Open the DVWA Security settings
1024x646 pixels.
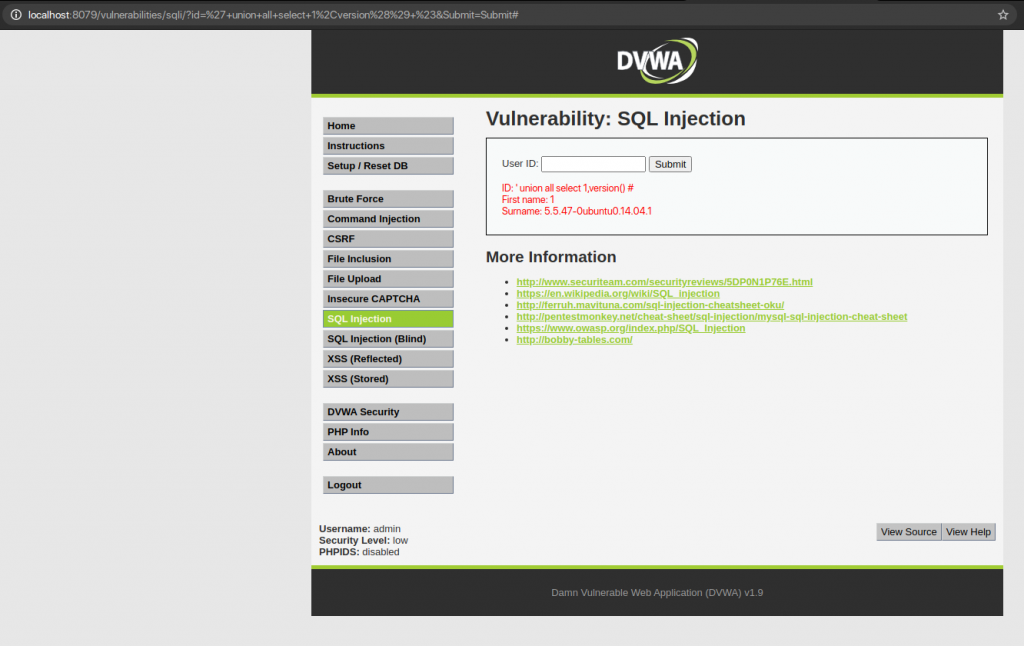pyautogui.click(x=388, y=411)
